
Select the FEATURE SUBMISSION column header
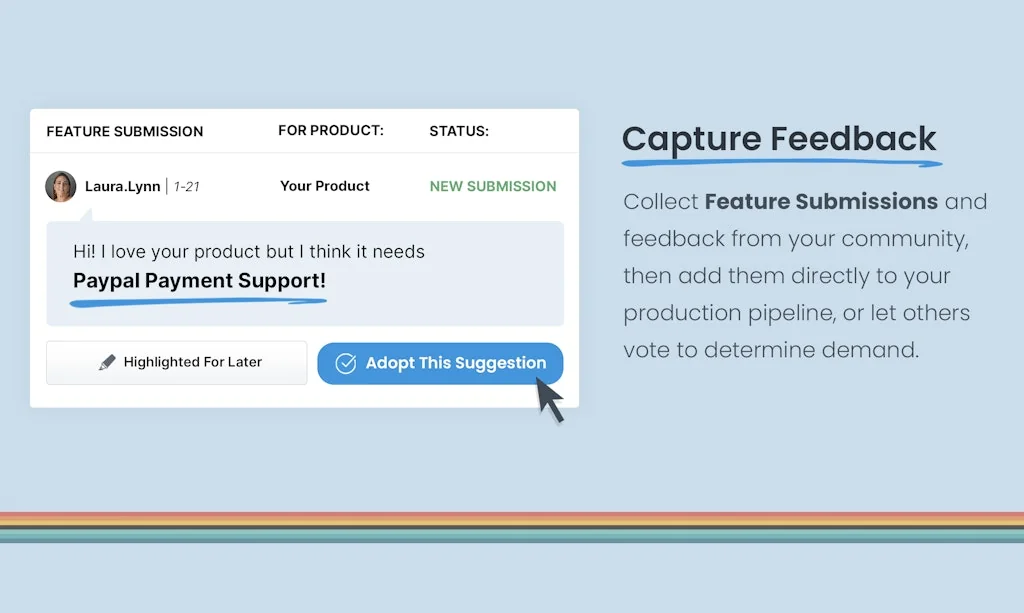tap(125, 132)
